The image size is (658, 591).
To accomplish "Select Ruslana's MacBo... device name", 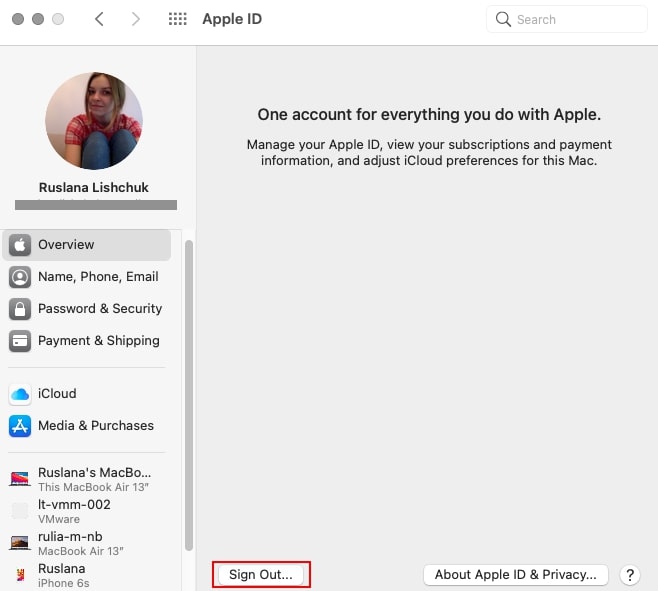I will [94, 473].
